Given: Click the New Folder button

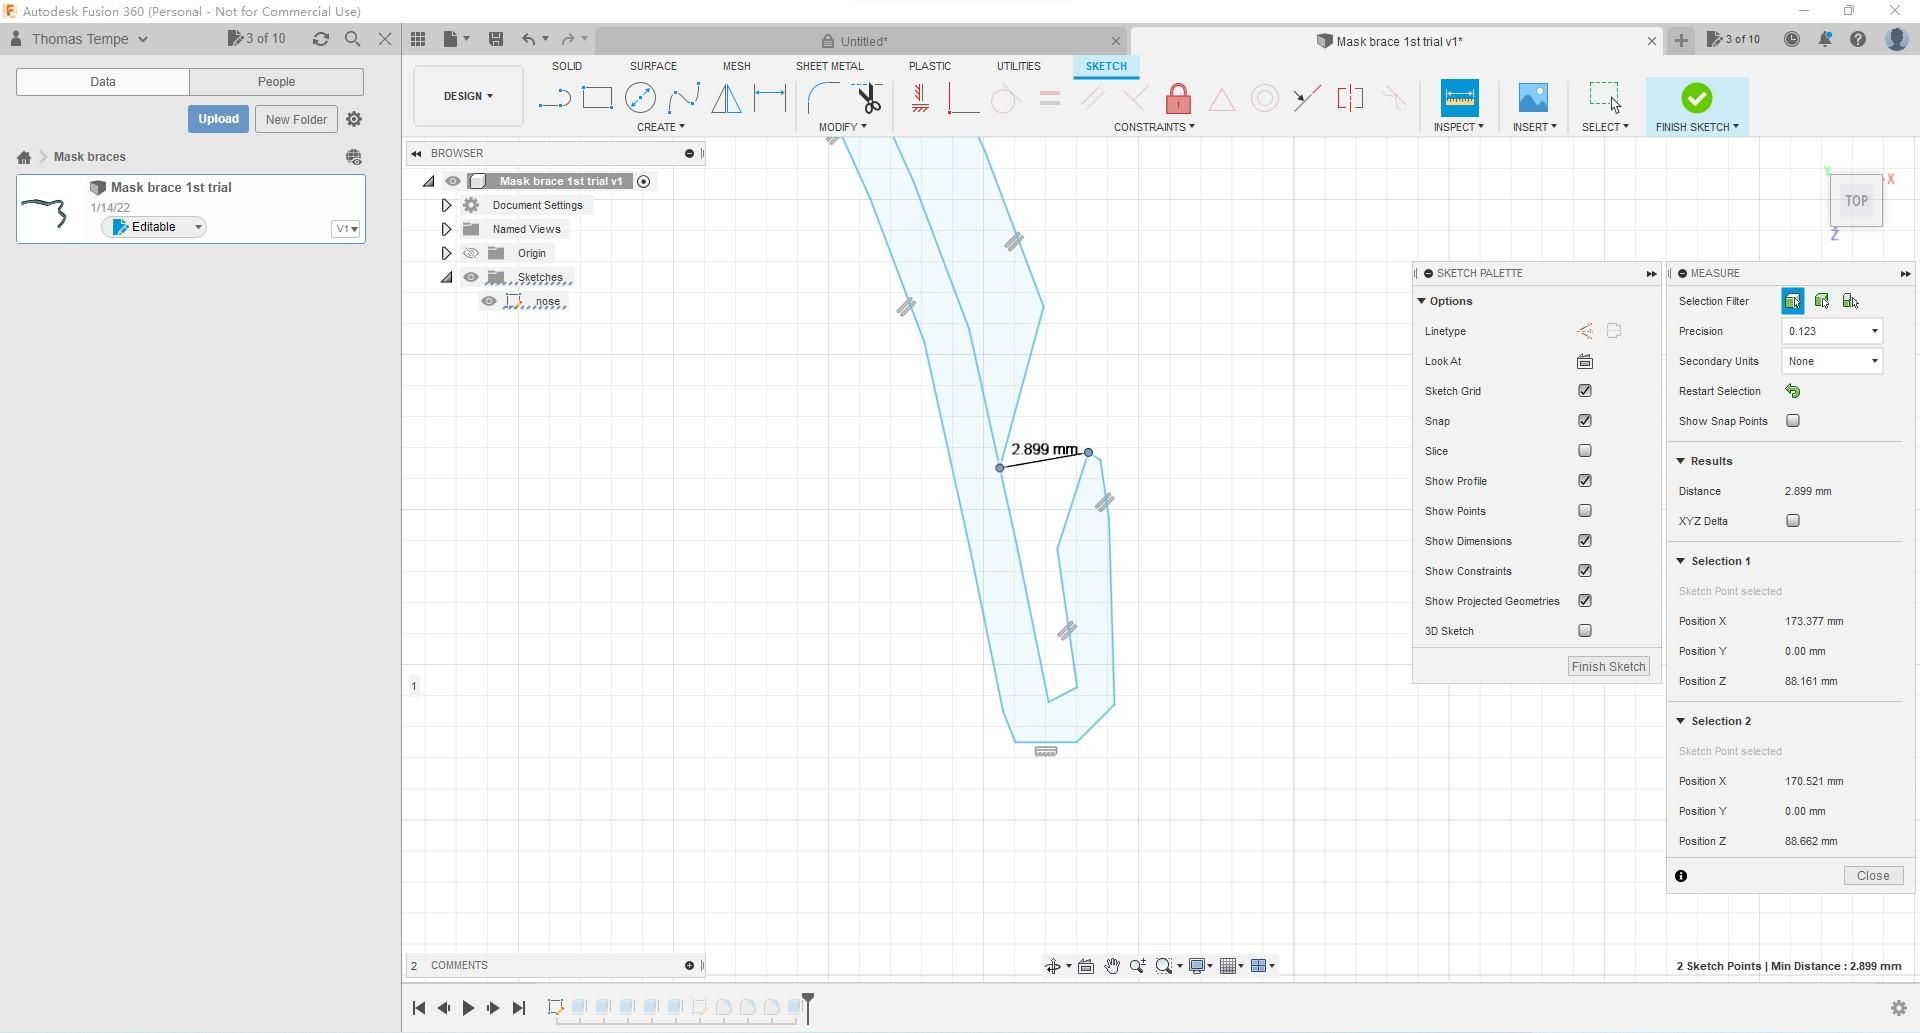Looking at the screenshot, I should pos(296,119).
